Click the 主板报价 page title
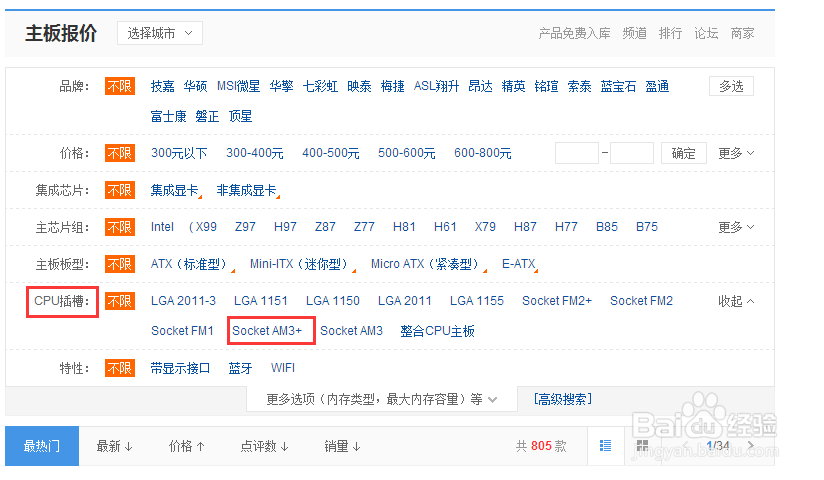Screen dimensions: 824x480 [61, 33]
